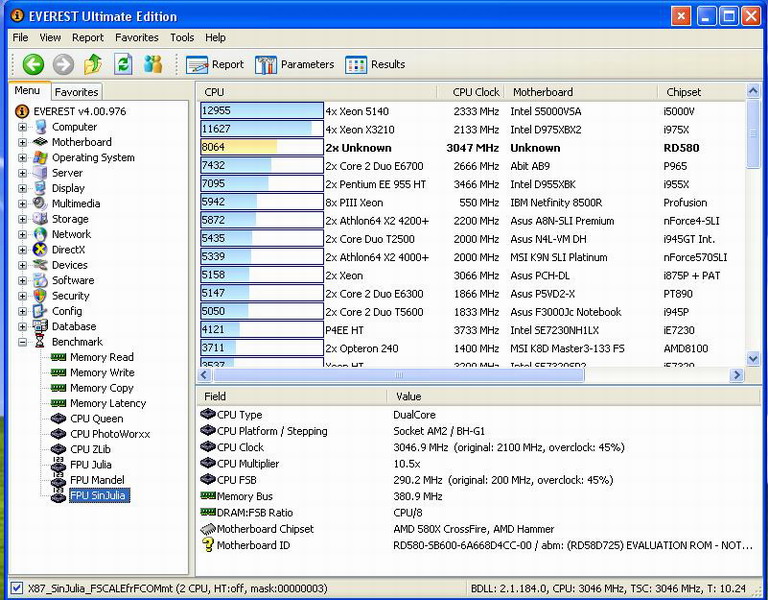Screen dimensions: 768x600
Task: Collapse the Benchmark tree node
Action: pos(22,342)
